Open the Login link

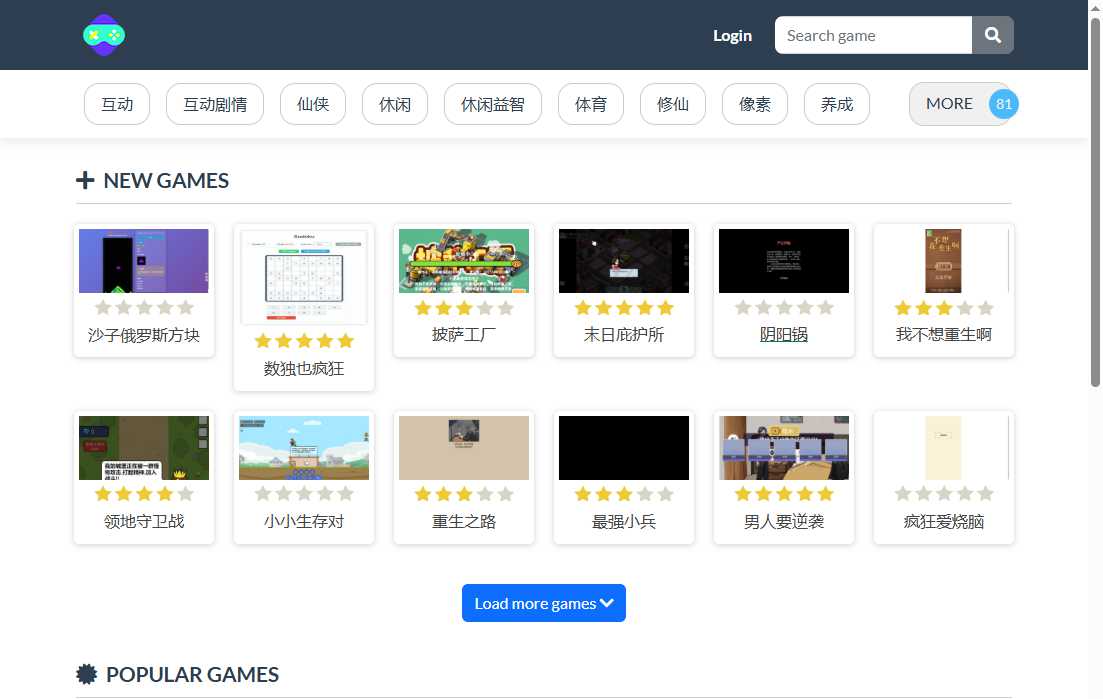pos(732,35)
